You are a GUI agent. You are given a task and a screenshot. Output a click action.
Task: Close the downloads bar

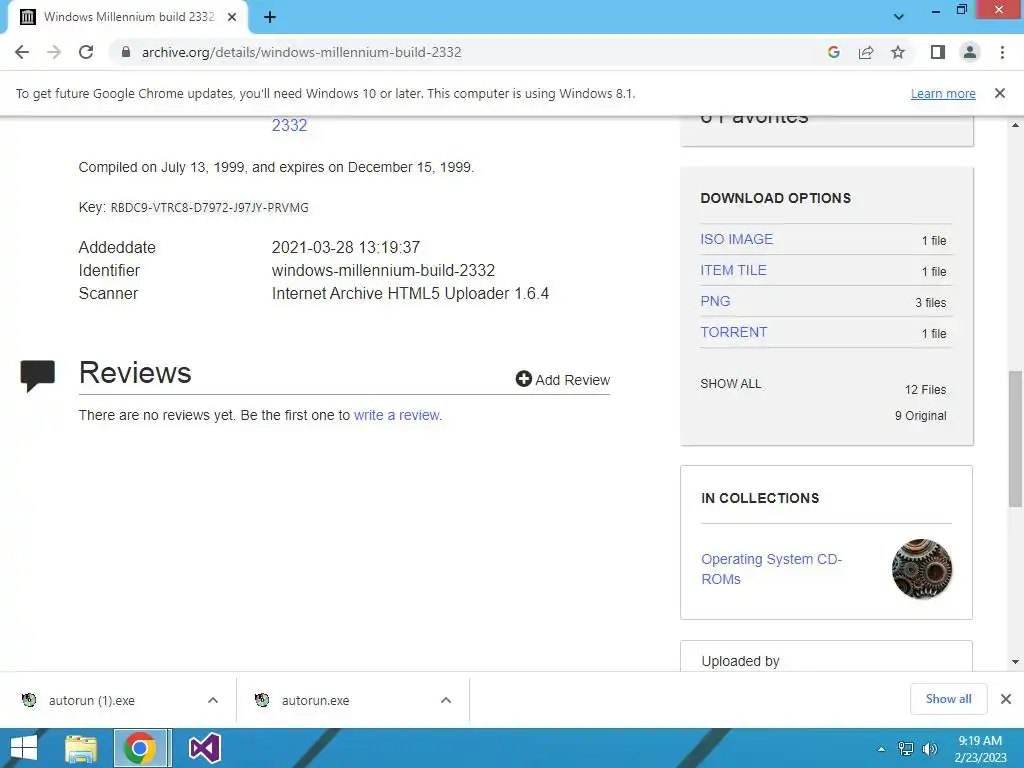tap(1006, 699)
